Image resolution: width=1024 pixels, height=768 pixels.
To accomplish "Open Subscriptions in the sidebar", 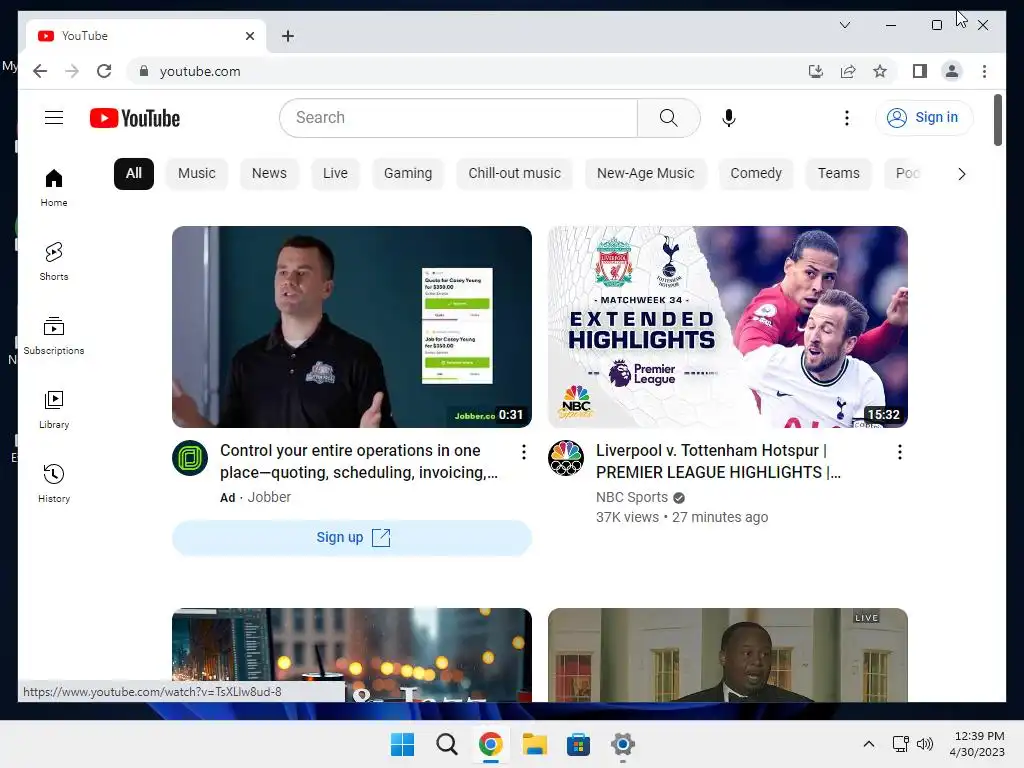I will point(54,336).
